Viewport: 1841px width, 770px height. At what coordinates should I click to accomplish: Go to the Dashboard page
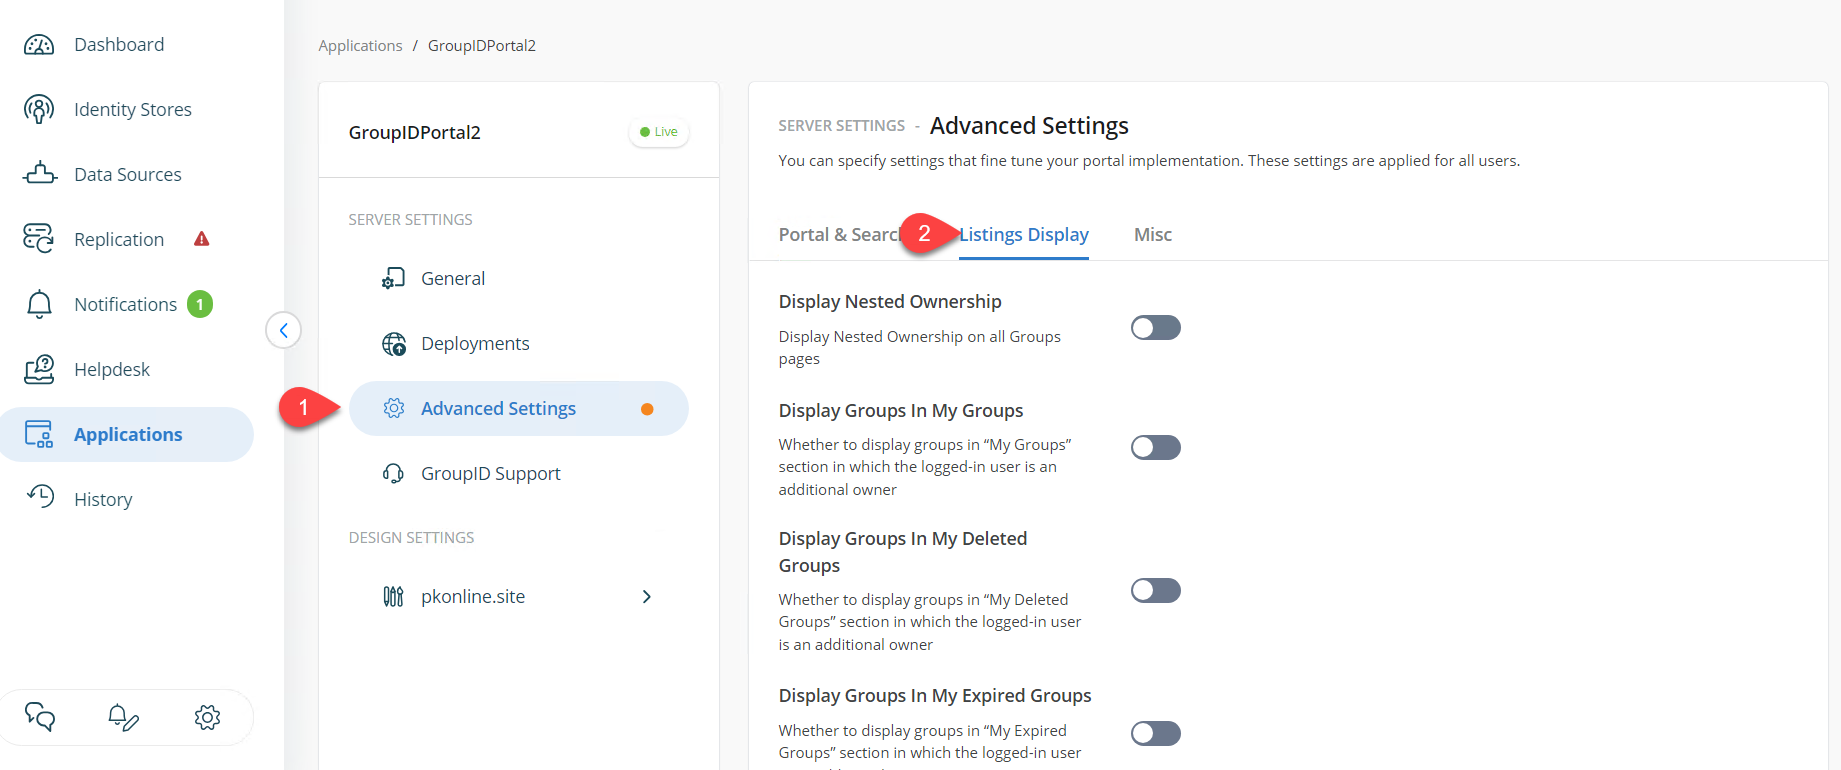[119, 45]
